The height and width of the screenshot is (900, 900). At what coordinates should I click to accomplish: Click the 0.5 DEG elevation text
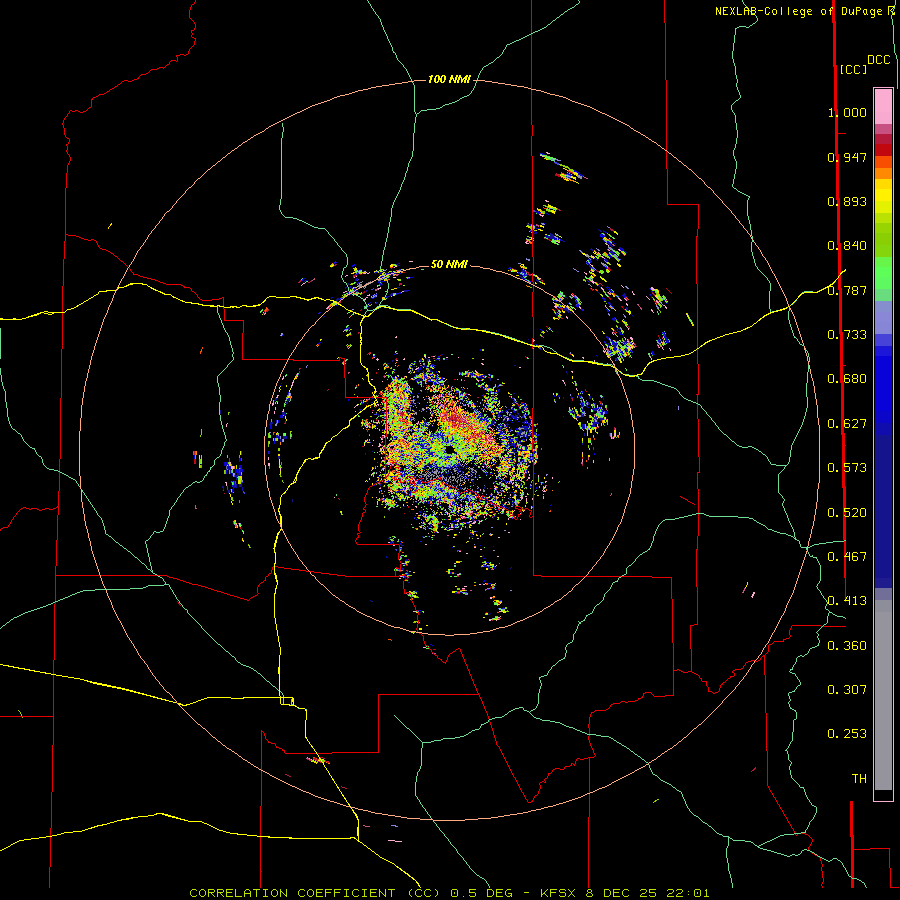(x=481, y=893)
